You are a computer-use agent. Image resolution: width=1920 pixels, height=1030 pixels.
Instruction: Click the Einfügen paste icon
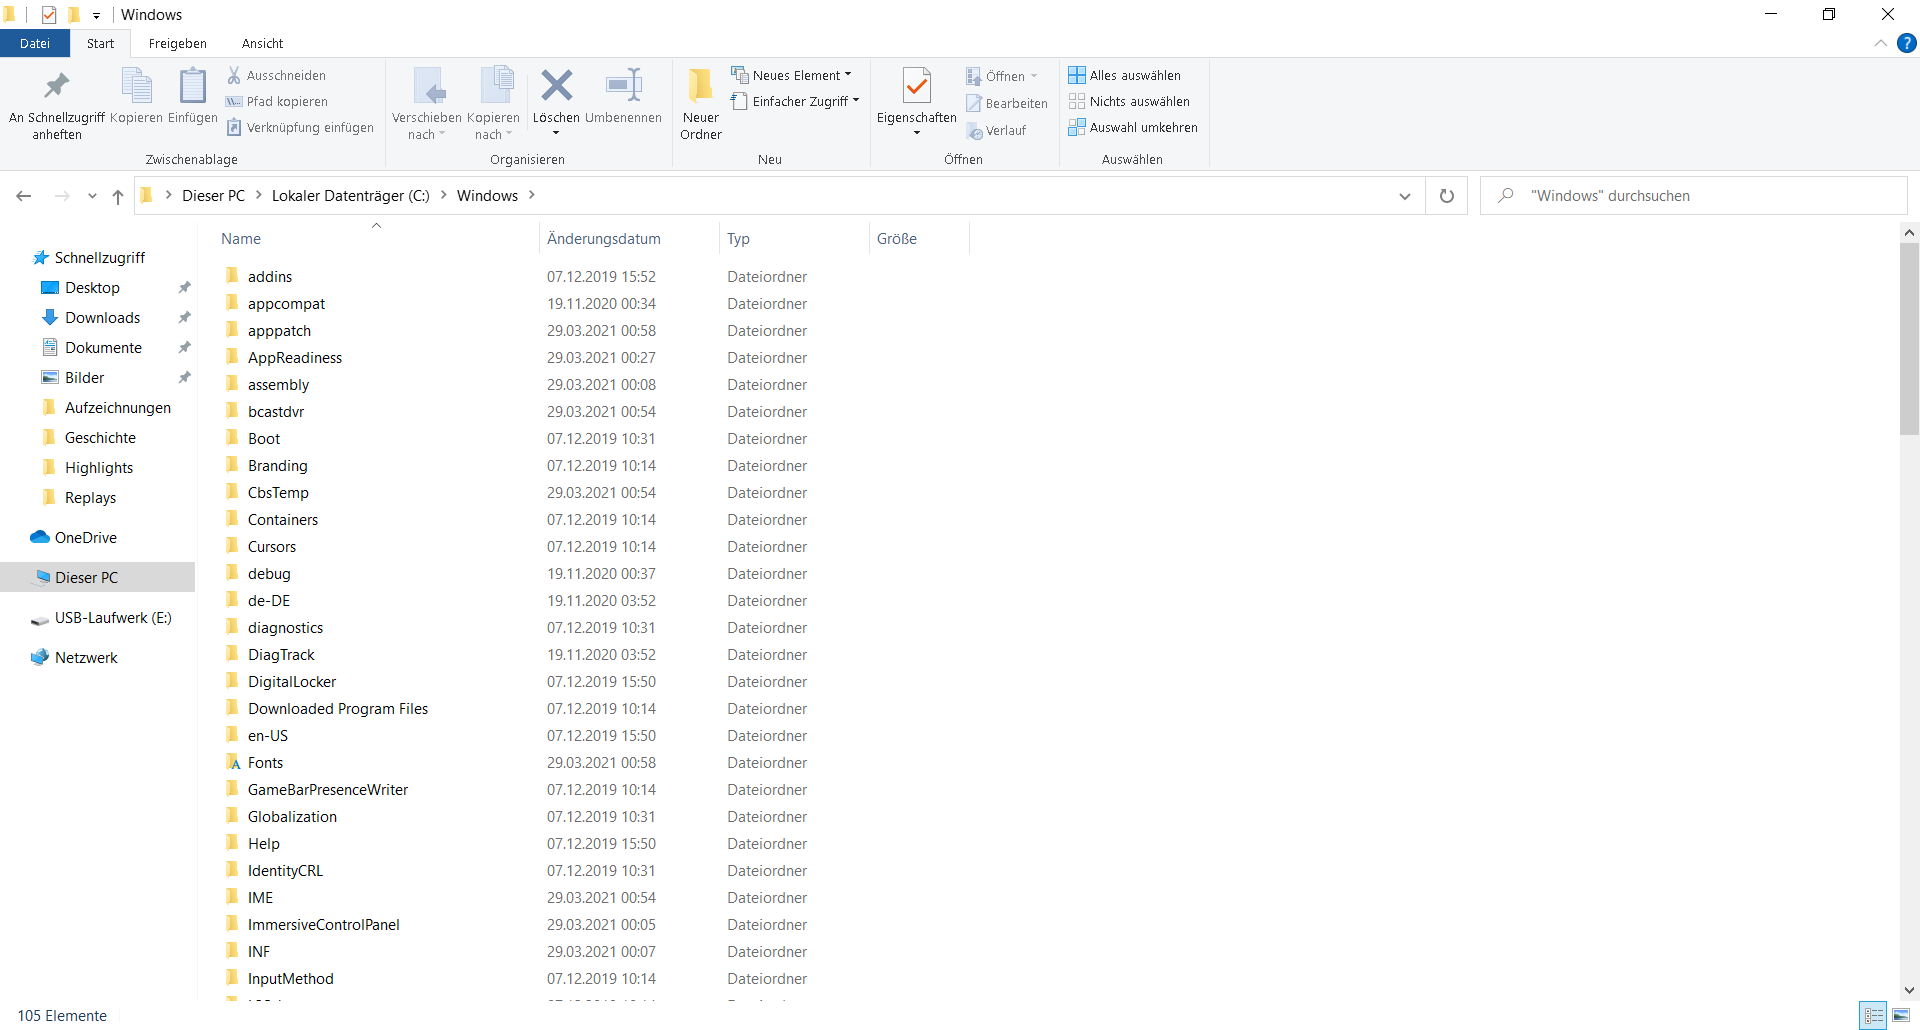pos(193,96)
